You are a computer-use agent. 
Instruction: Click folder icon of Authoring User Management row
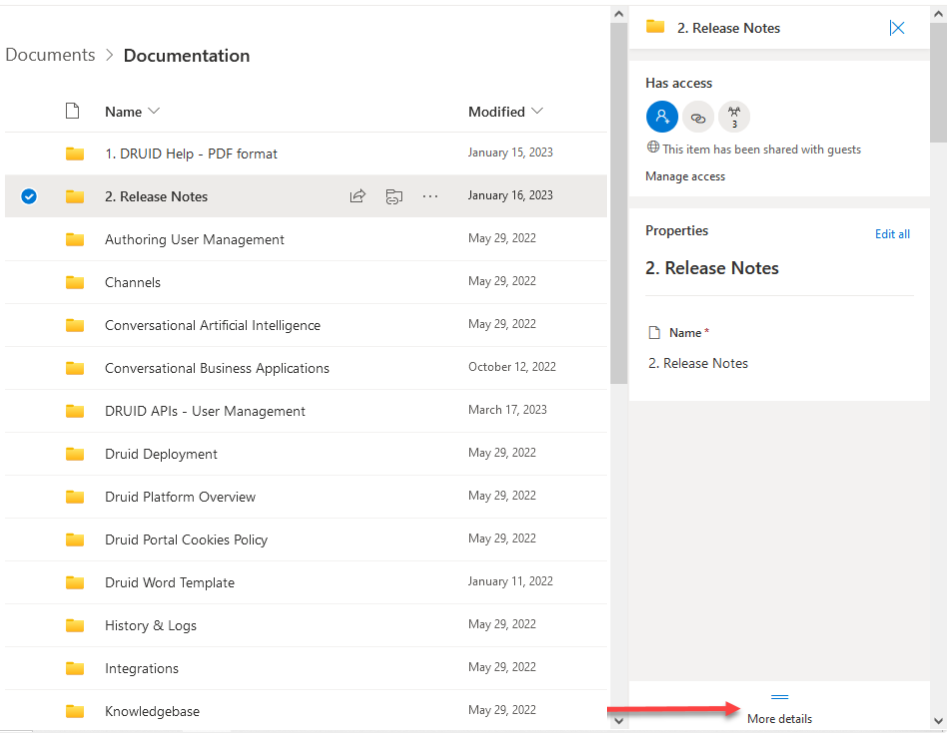click(75, 239)
